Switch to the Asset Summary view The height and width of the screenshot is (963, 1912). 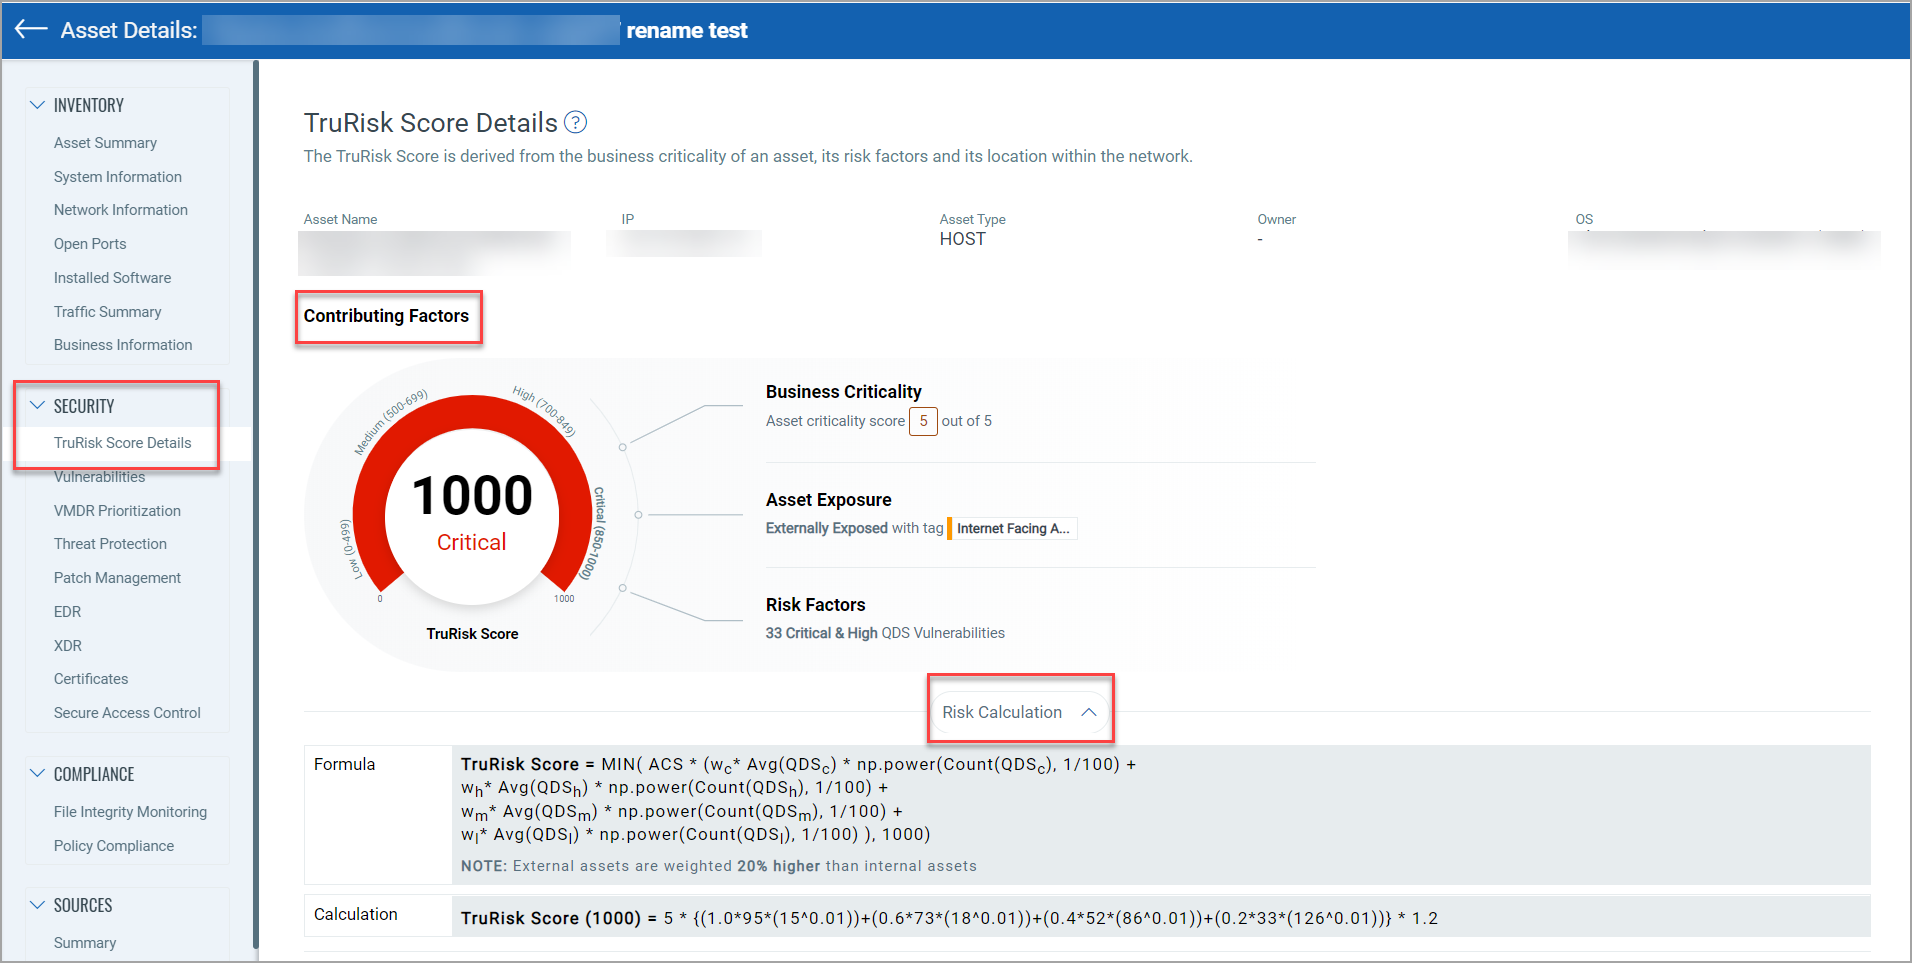coord(105,142)
